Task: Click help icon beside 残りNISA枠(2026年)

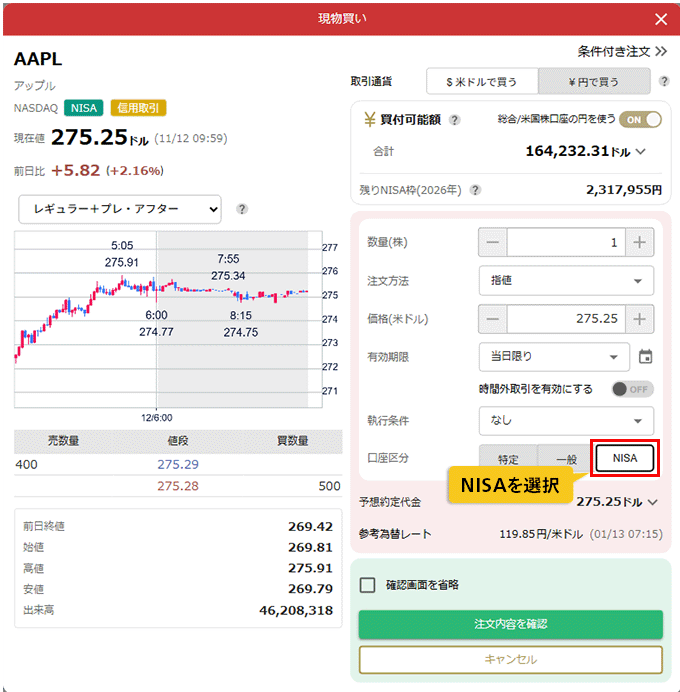Action: 475,190
